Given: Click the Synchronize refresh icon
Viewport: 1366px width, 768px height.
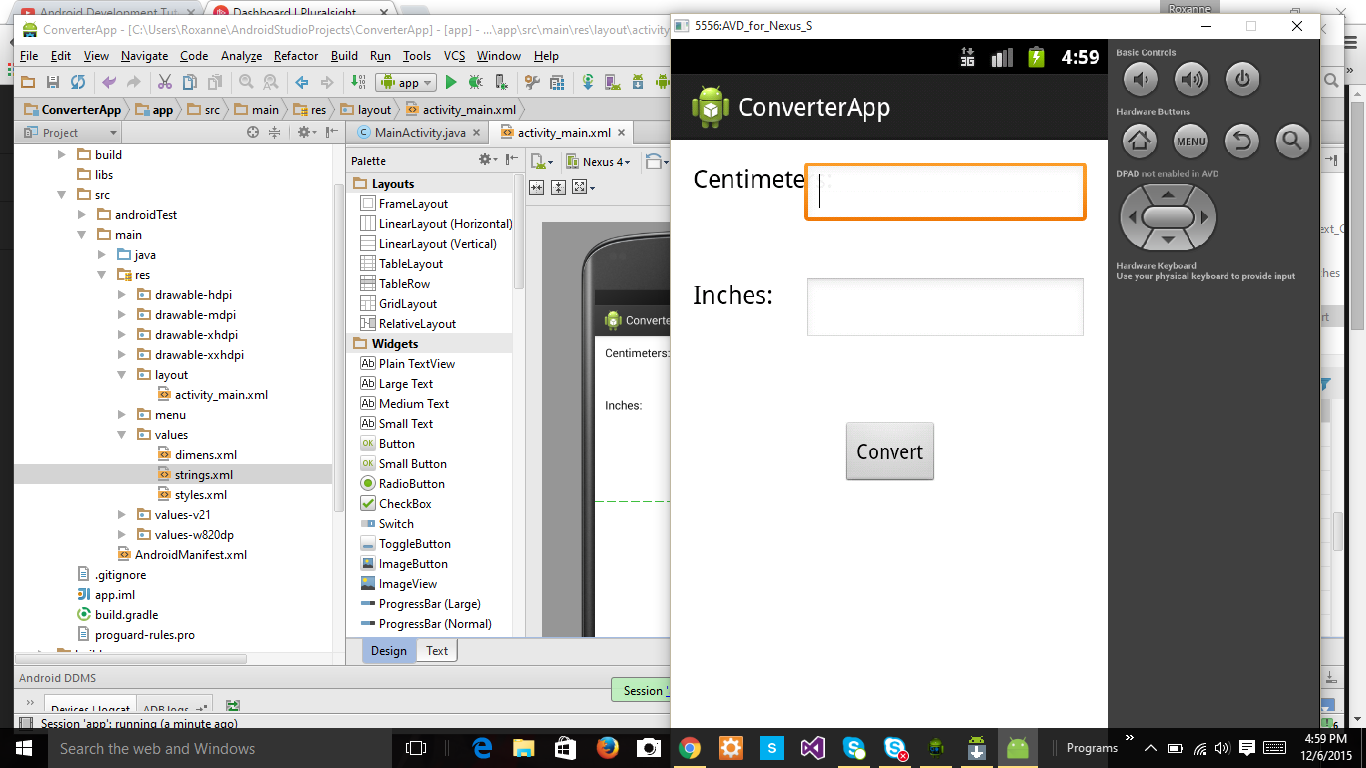Looking at the screenshot, I should coord(78,82).
